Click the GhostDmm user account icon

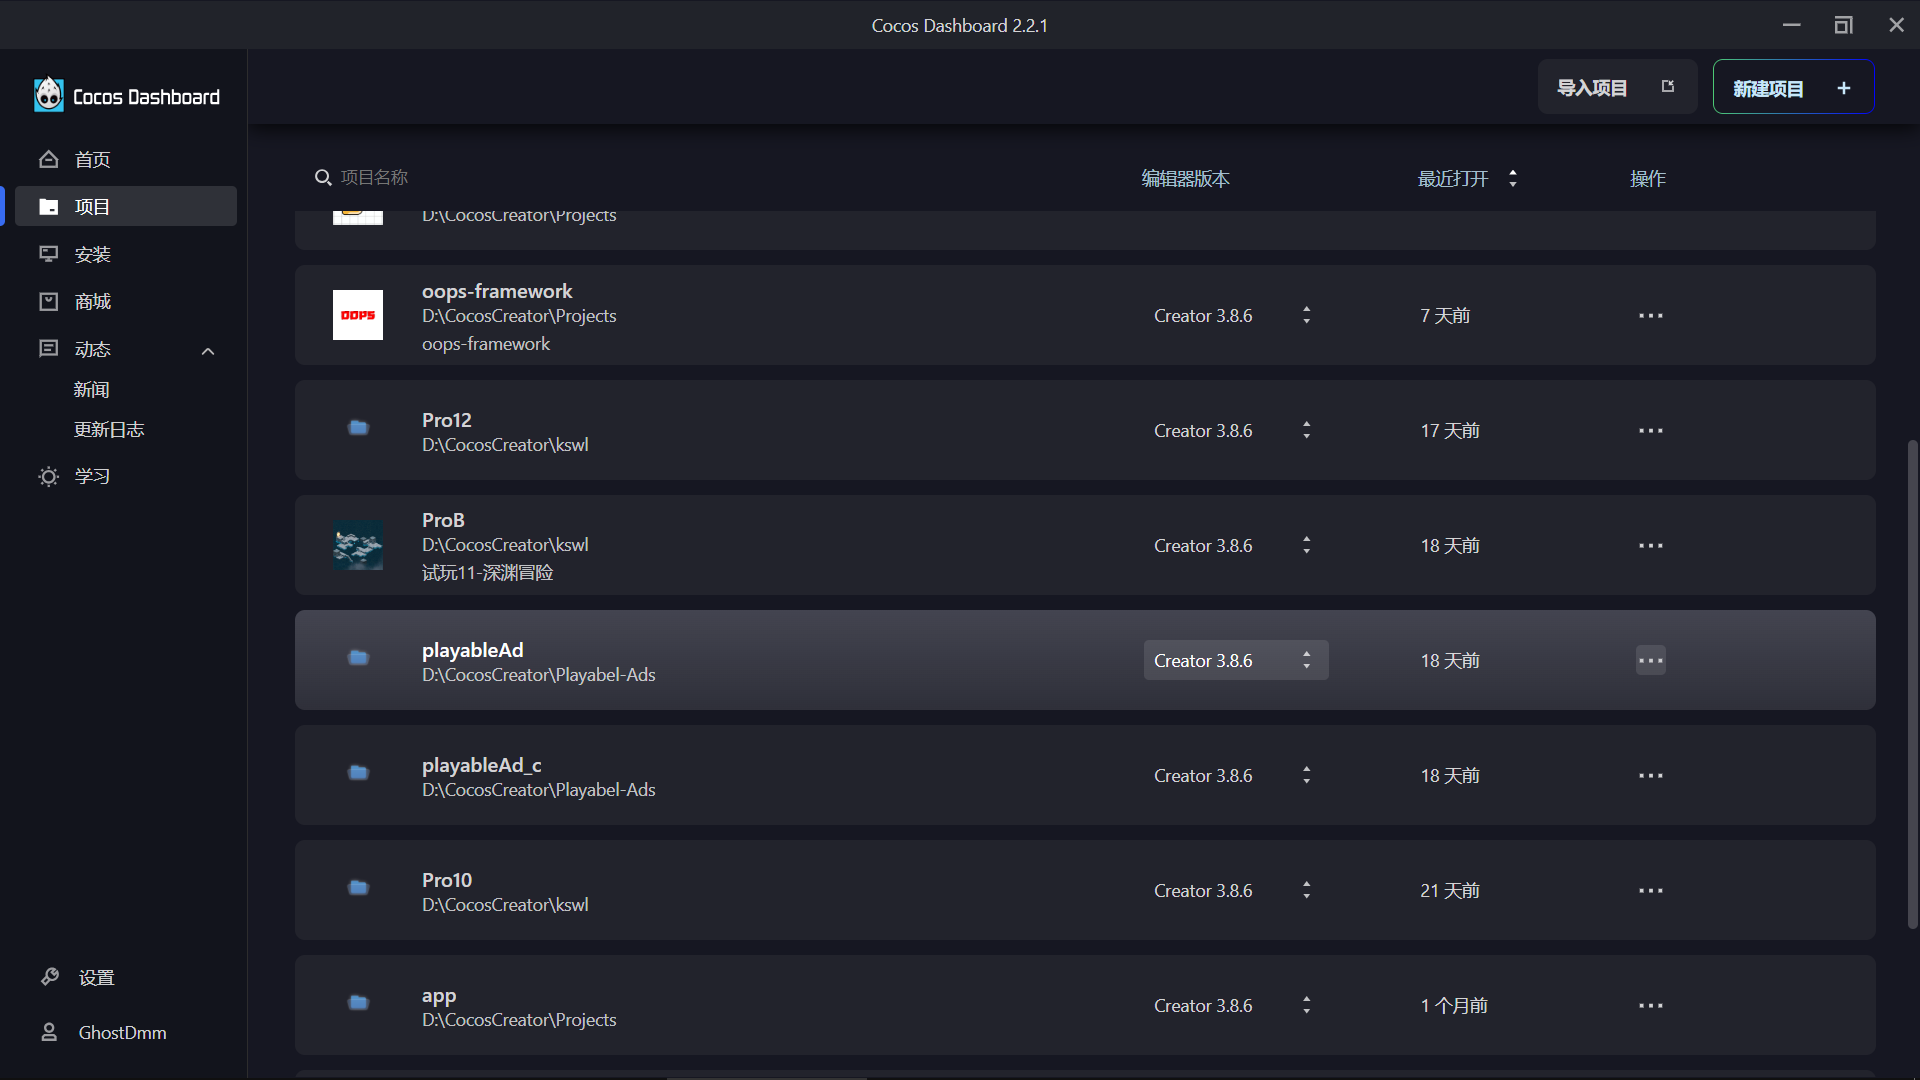[49, 1032]
